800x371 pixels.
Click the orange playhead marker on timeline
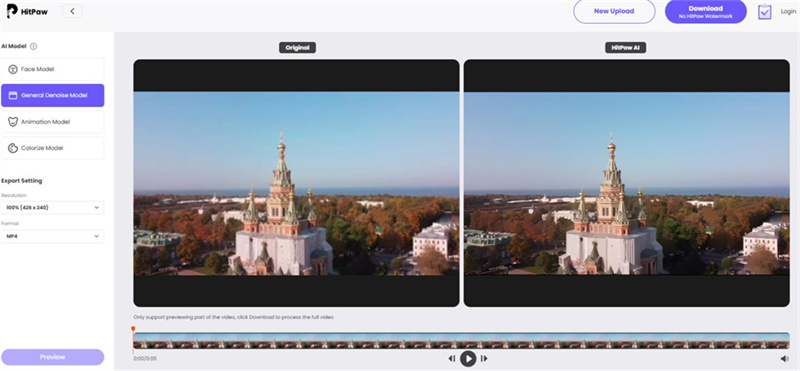point(133,330)
